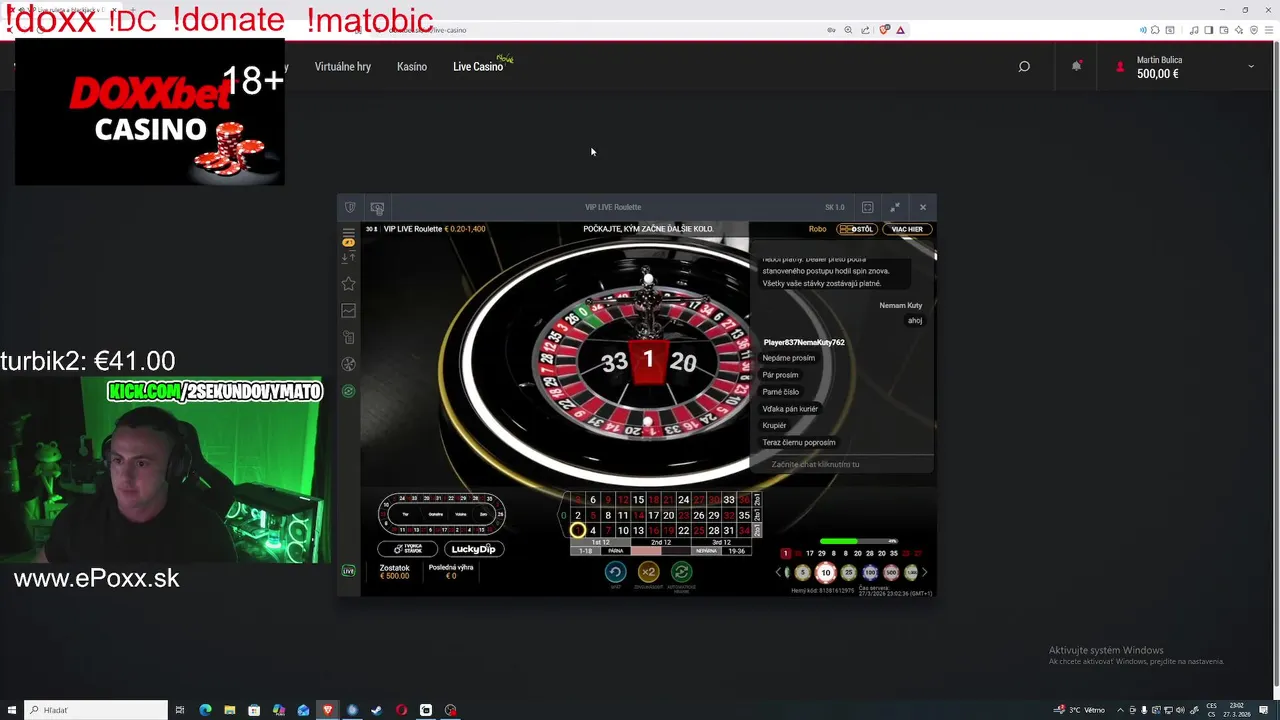Place a chip on number 35
Image resolution: width=1280 pixels, height=720 pixels.
[744, 515]
